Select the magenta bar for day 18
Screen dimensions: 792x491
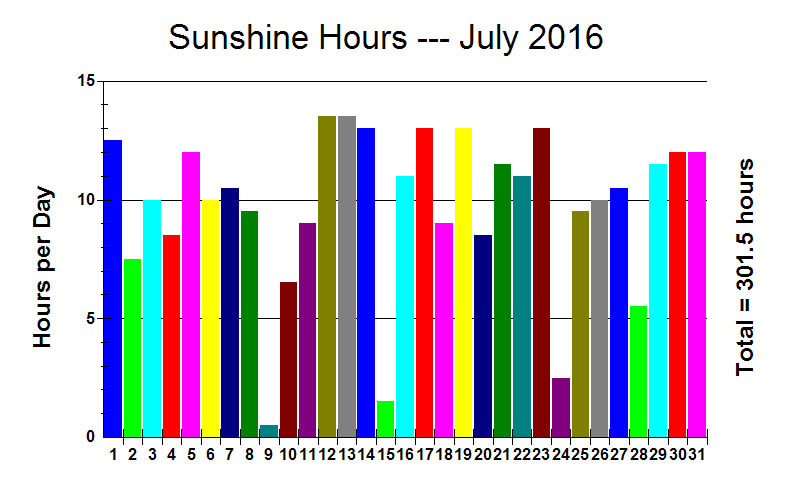[x=444, y=330]
